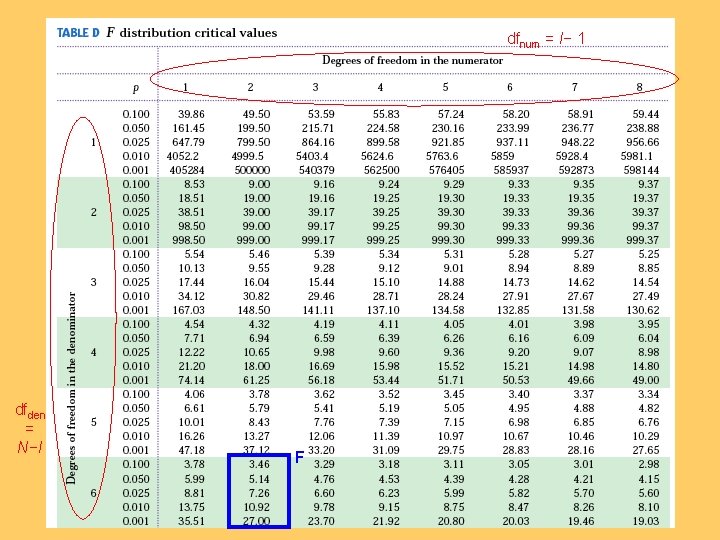720x540 pixels.
Task: Click the table value 998.50
Action: [x=189, y=240]
